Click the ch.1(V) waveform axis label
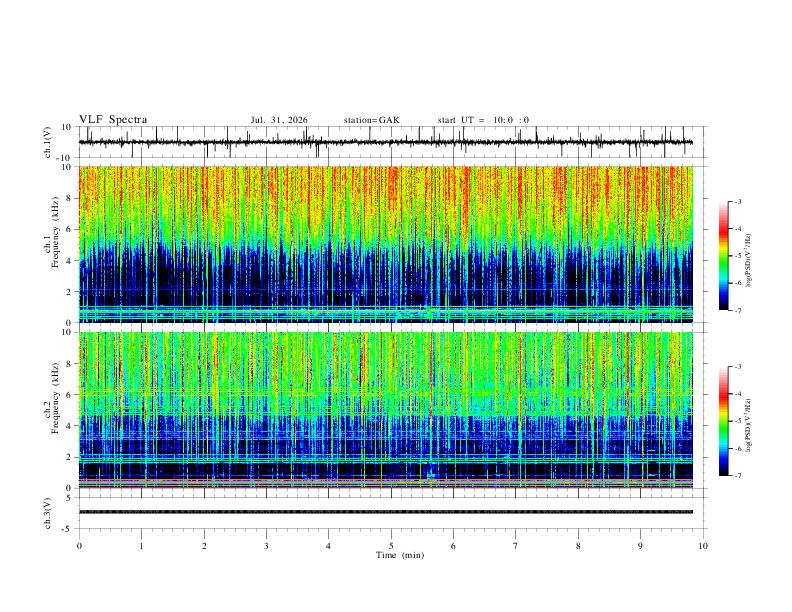 48,142
